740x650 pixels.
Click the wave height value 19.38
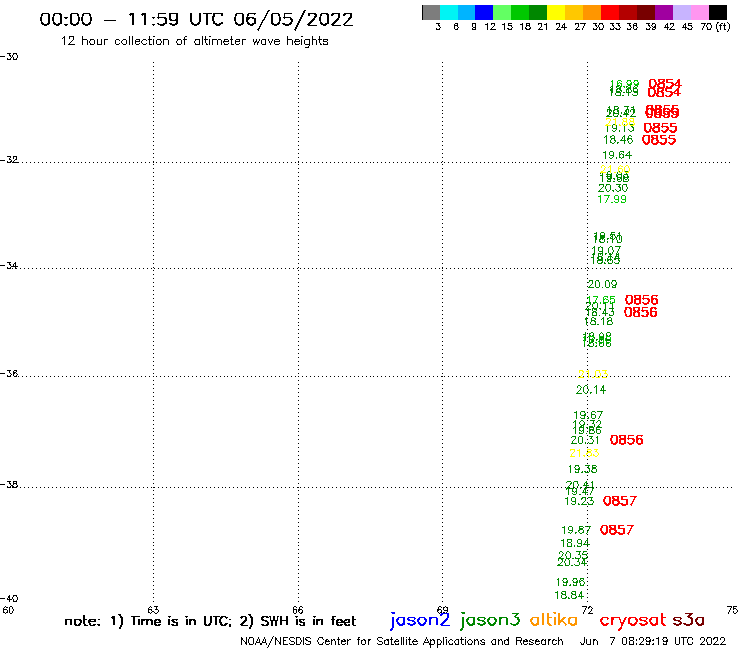(583, 469)
